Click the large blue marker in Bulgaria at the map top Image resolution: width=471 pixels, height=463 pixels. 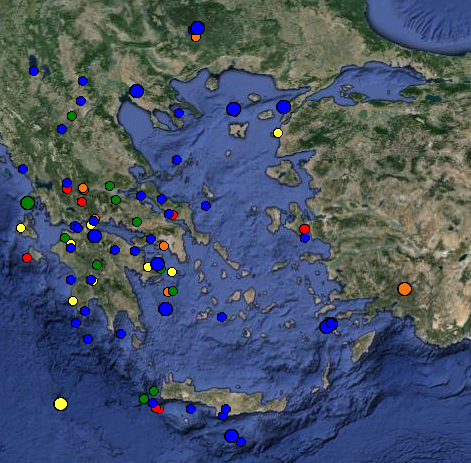pos(198,28)
